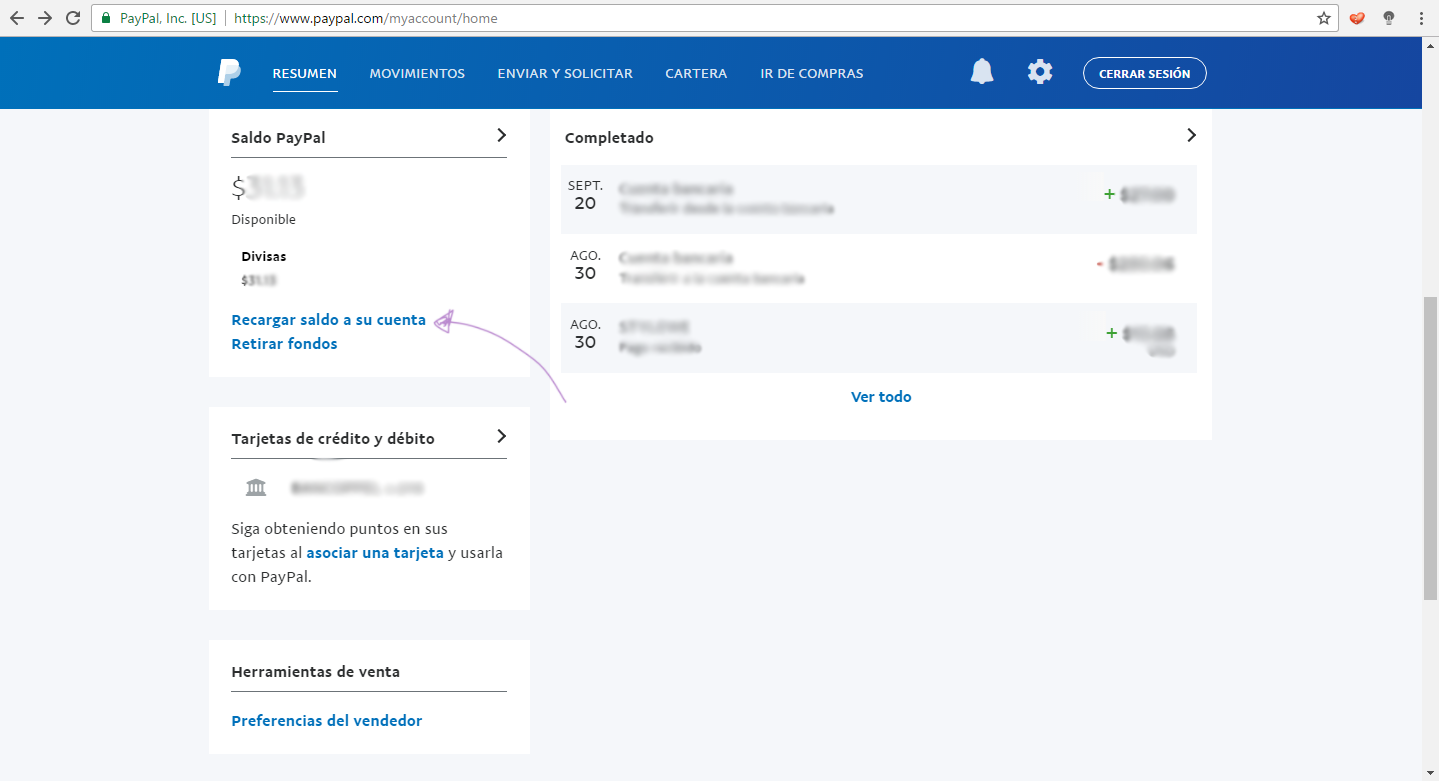Click the asociar una tarjeta link
The height and width of the screenshot is (781, 1439).
(x=375, y=552)
